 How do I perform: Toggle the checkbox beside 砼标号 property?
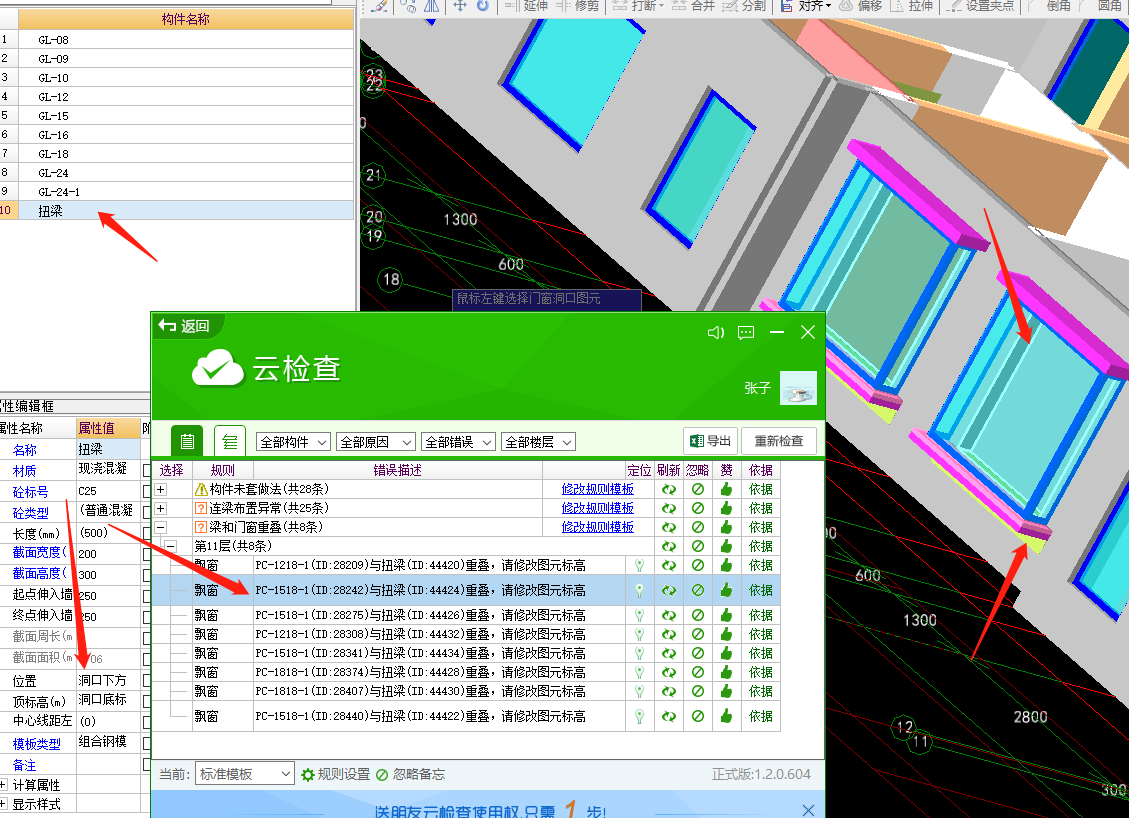[x=146, y=492]
